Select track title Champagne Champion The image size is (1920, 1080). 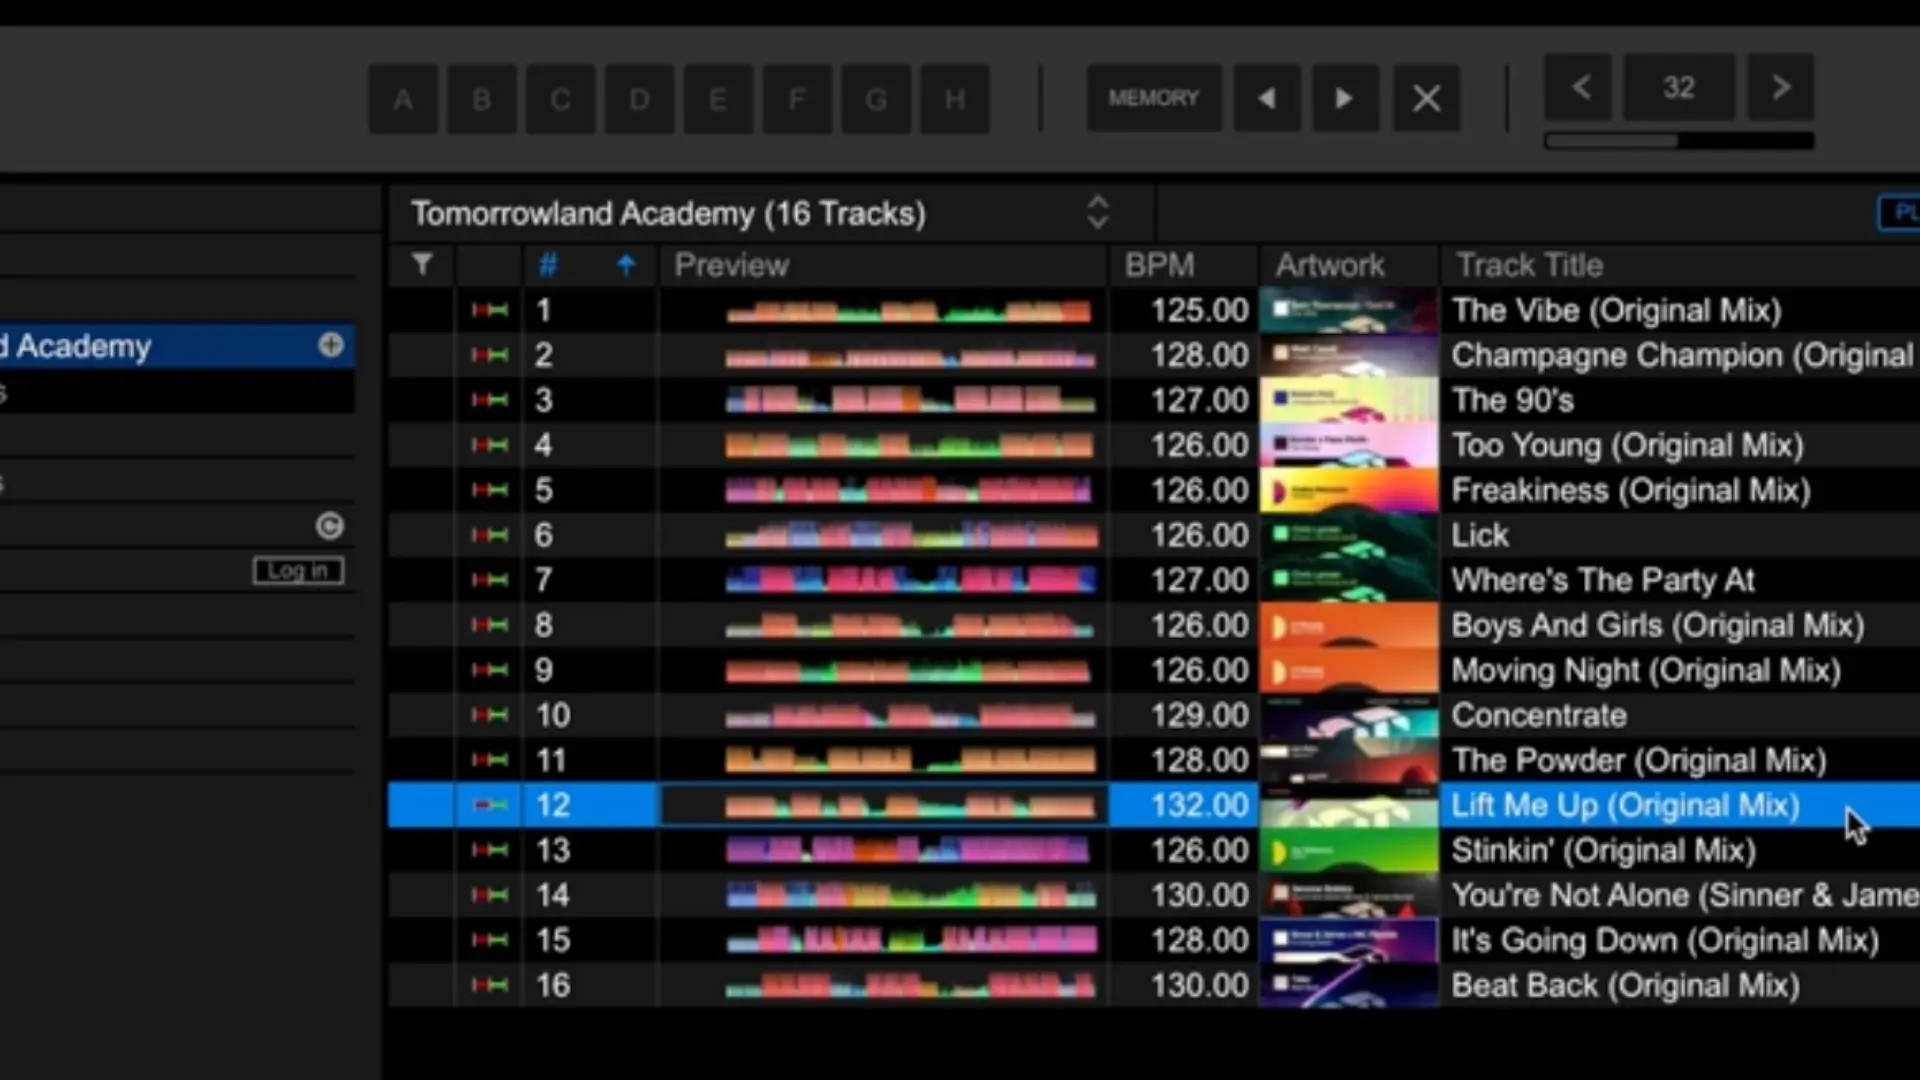coord(1683,355)
